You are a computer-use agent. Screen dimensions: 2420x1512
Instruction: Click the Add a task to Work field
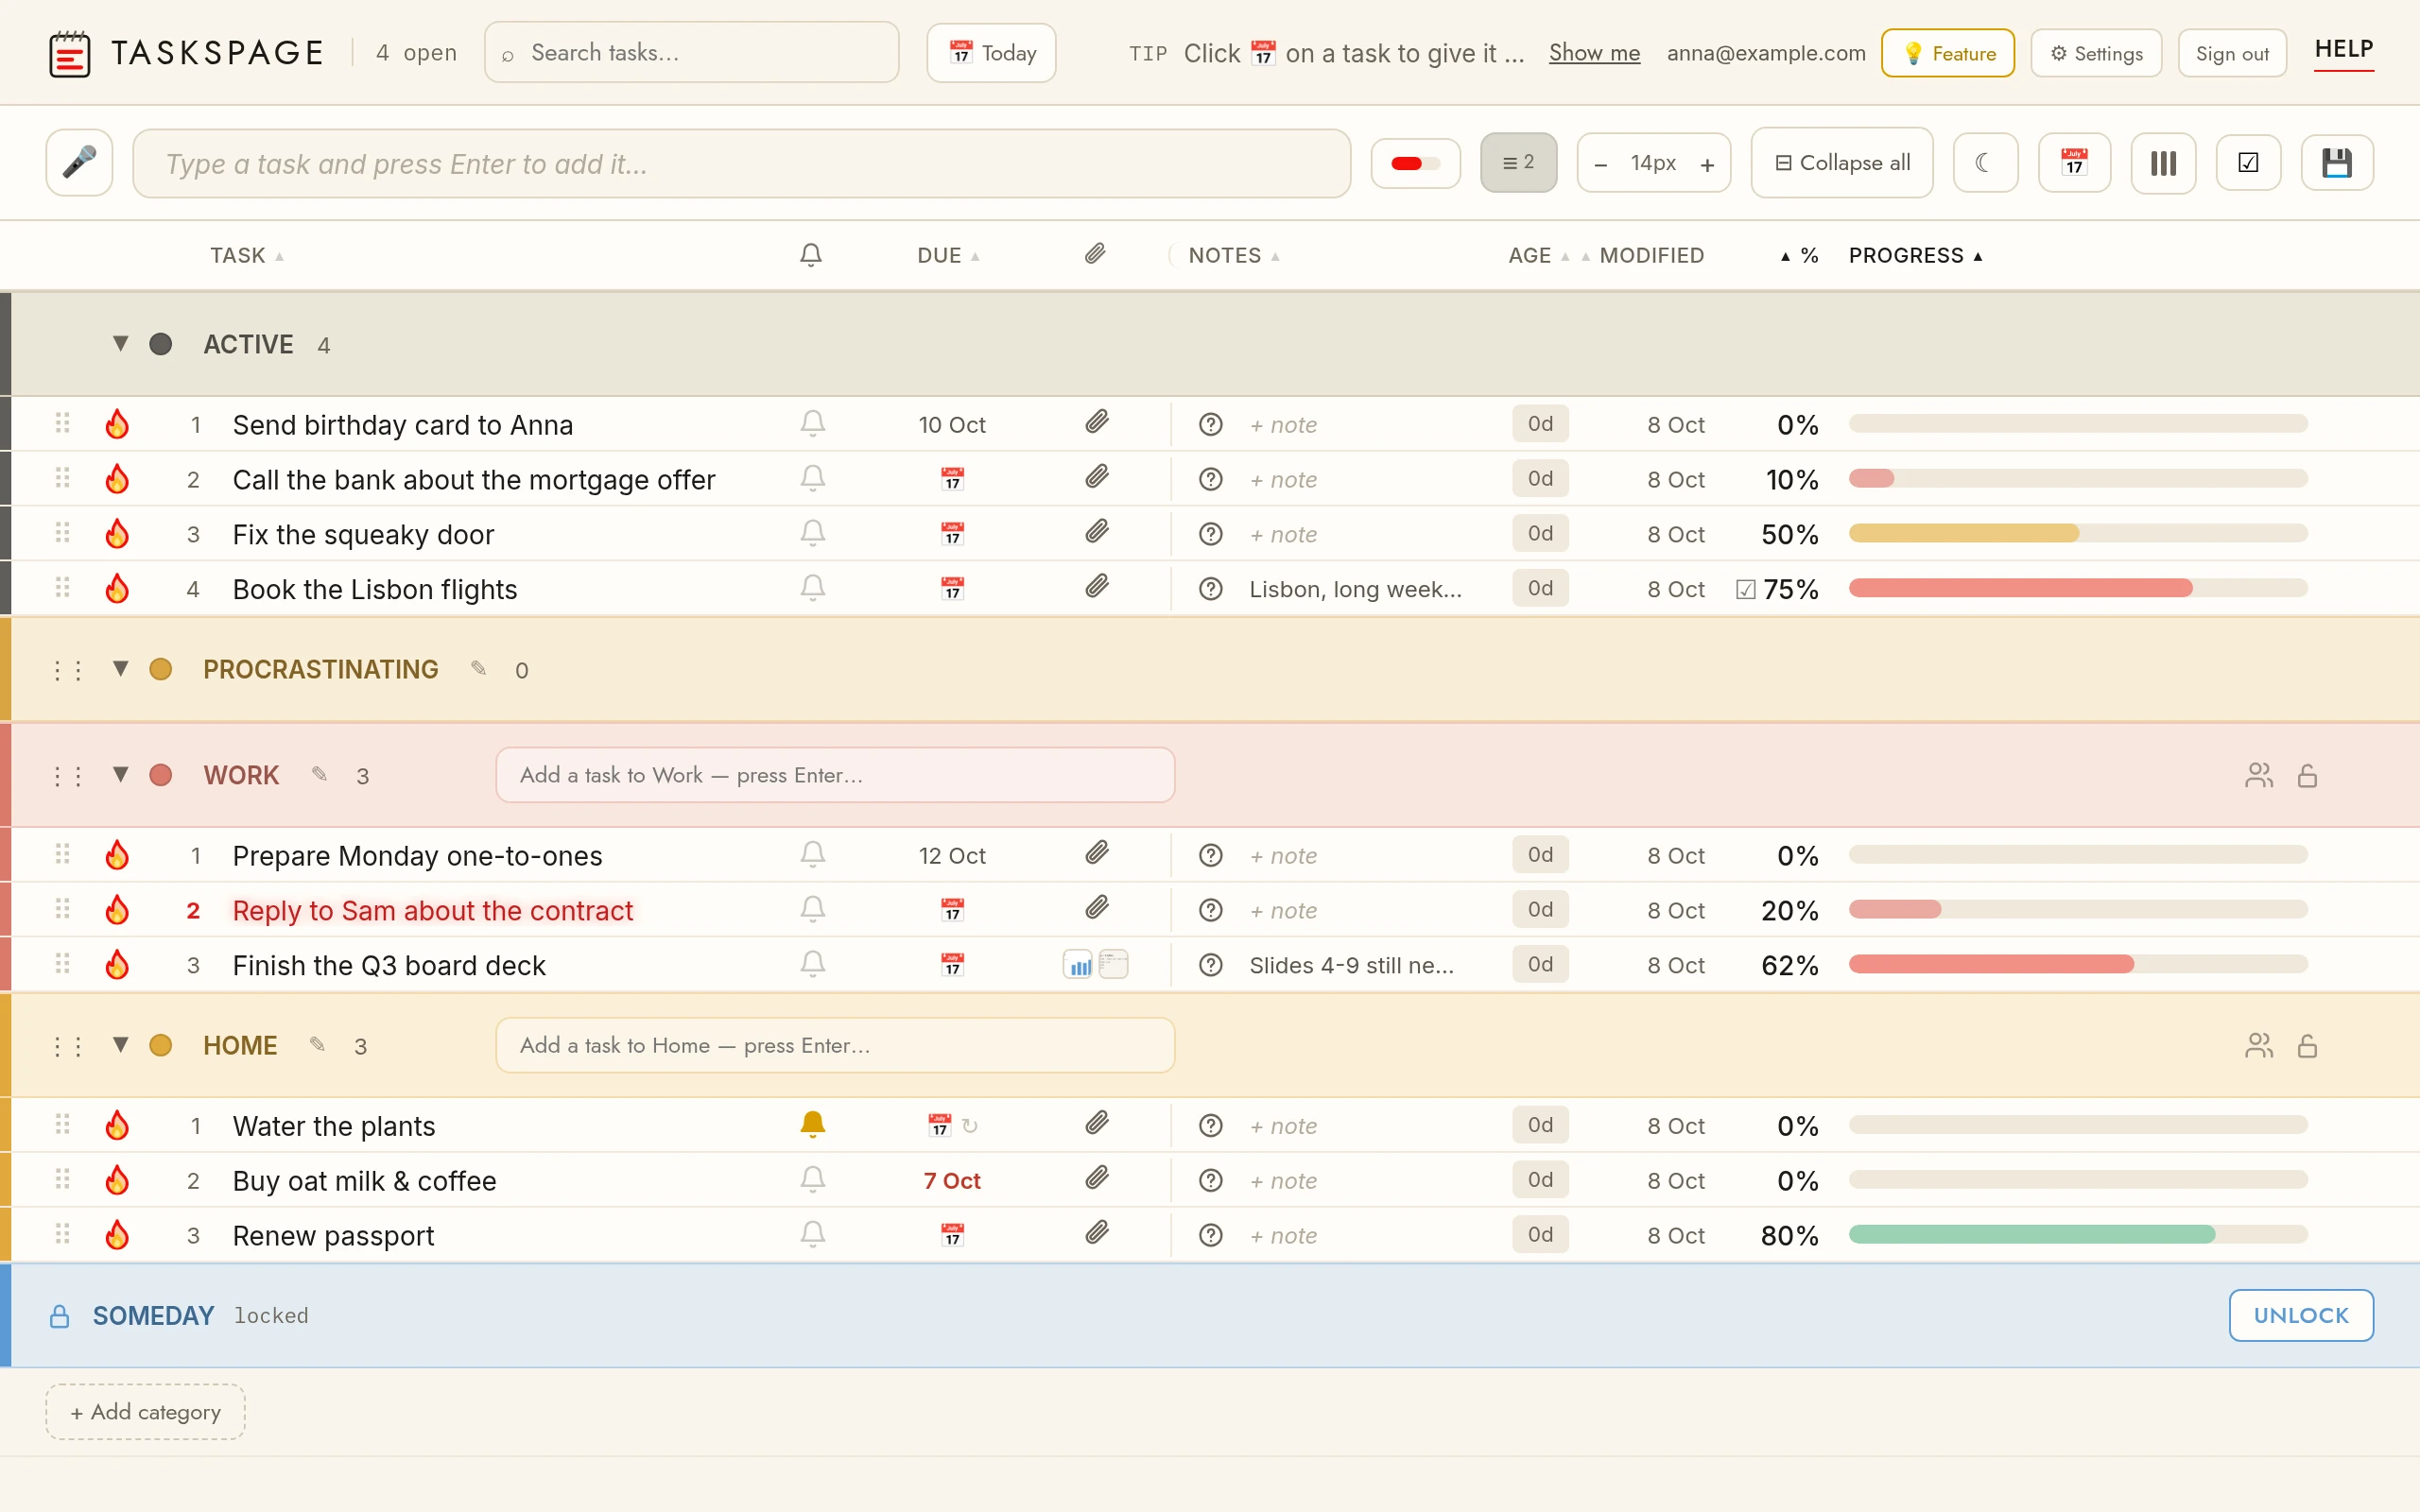click(835, 775)
